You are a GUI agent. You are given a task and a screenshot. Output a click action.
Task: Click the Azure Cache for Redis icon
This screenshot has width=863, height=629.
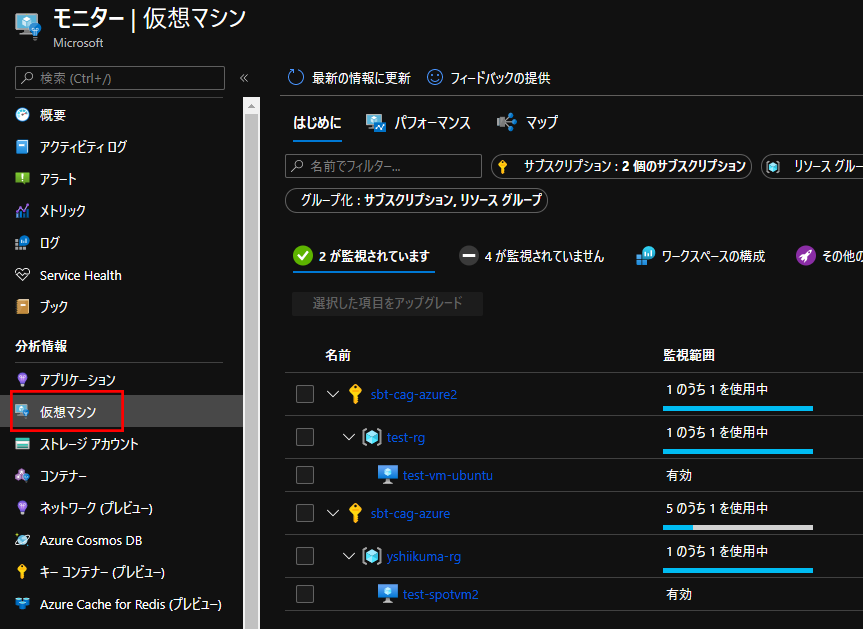click(23, 604)
